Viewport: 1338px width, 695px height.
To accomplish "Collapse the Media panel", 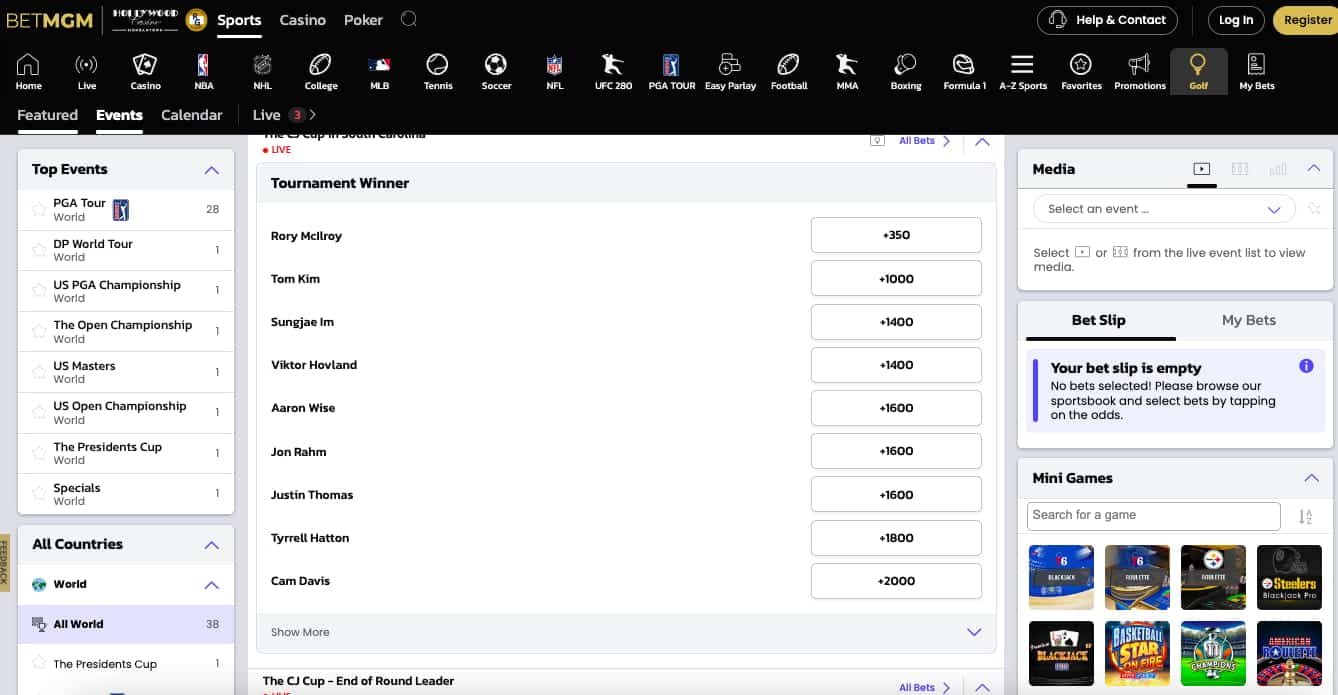I will (x=1314, y=169).
